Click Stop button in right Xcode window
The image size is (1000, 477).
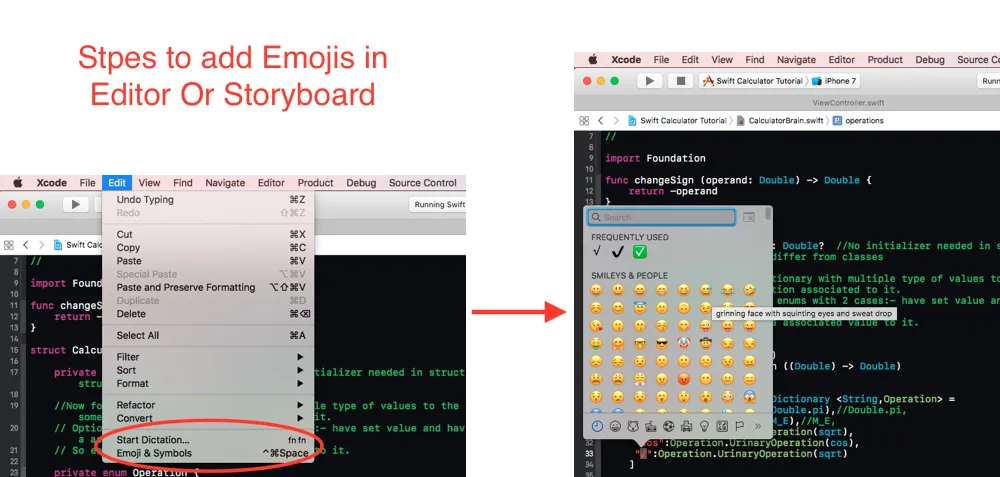(x=680, y=81)
